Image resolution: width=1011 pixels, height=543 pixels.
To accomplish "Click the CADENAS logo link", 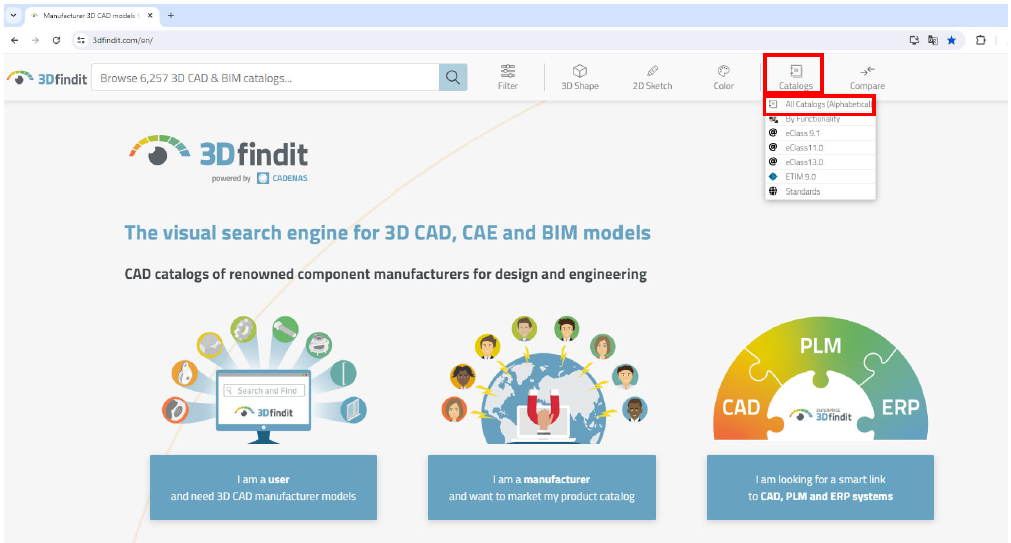I will point(282,178).
